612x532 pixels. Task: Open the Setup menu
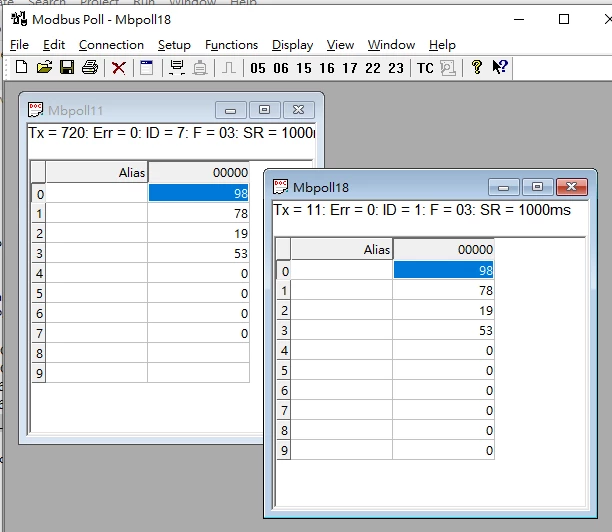[x=174, y=45]
